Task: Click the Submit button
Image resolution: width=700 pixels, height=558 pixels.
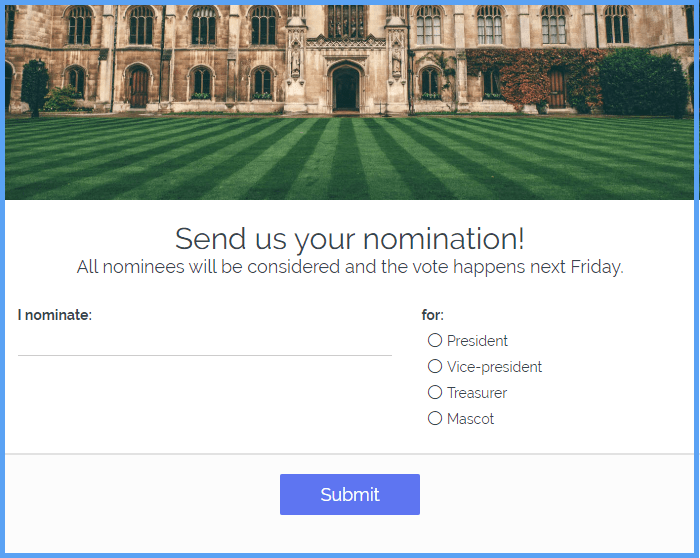Action: click(x=350, y=495)
